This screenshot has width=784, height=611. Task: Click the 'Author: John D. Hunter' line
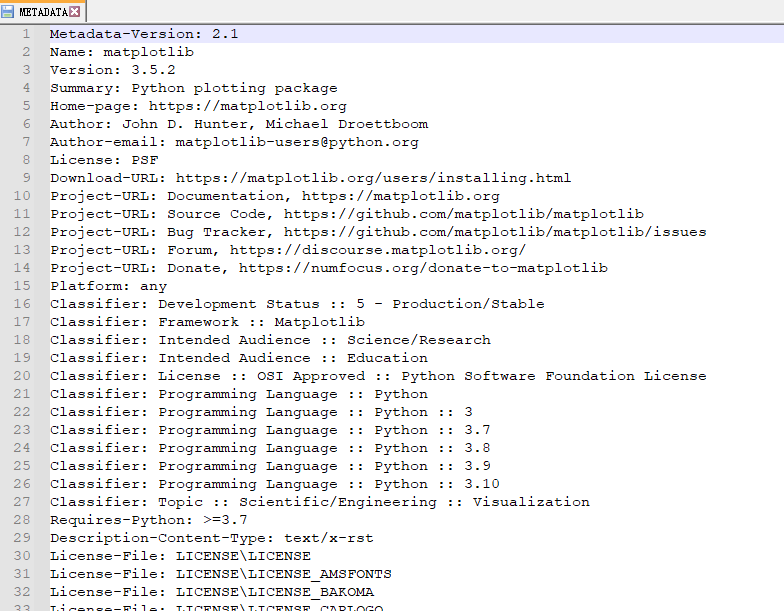pyautogui.click(x=239, y=124)
